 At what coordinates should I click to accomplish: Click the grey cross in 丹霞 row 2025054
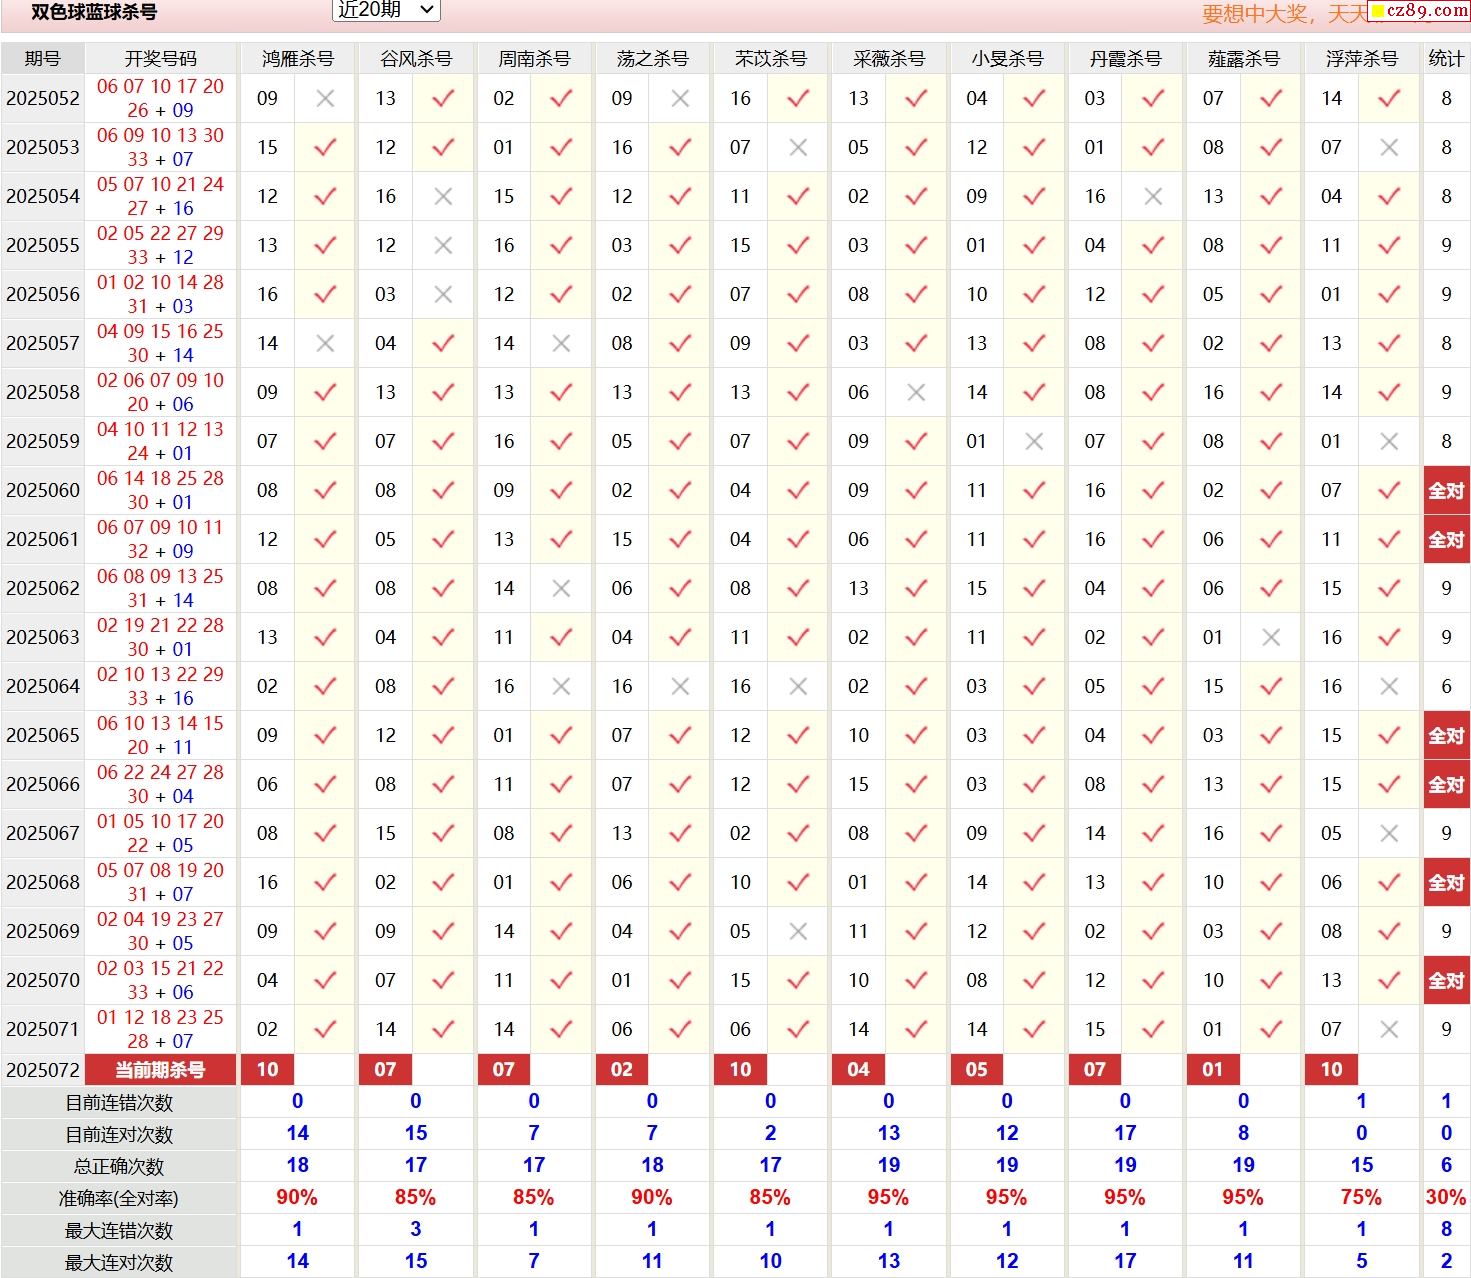1153,196
